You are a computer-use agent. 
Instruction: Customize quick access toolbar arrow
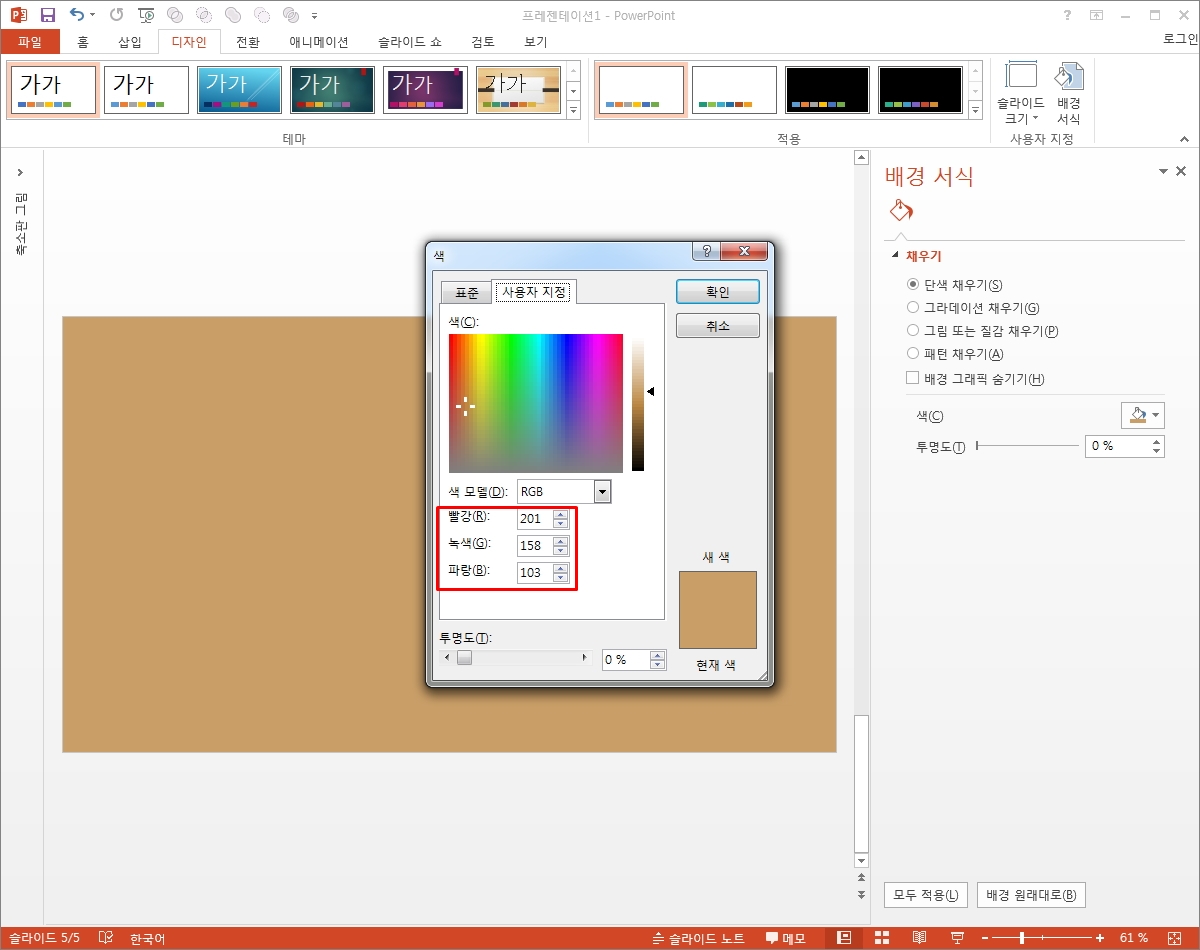pyautogui.click(x=315, y=16)
